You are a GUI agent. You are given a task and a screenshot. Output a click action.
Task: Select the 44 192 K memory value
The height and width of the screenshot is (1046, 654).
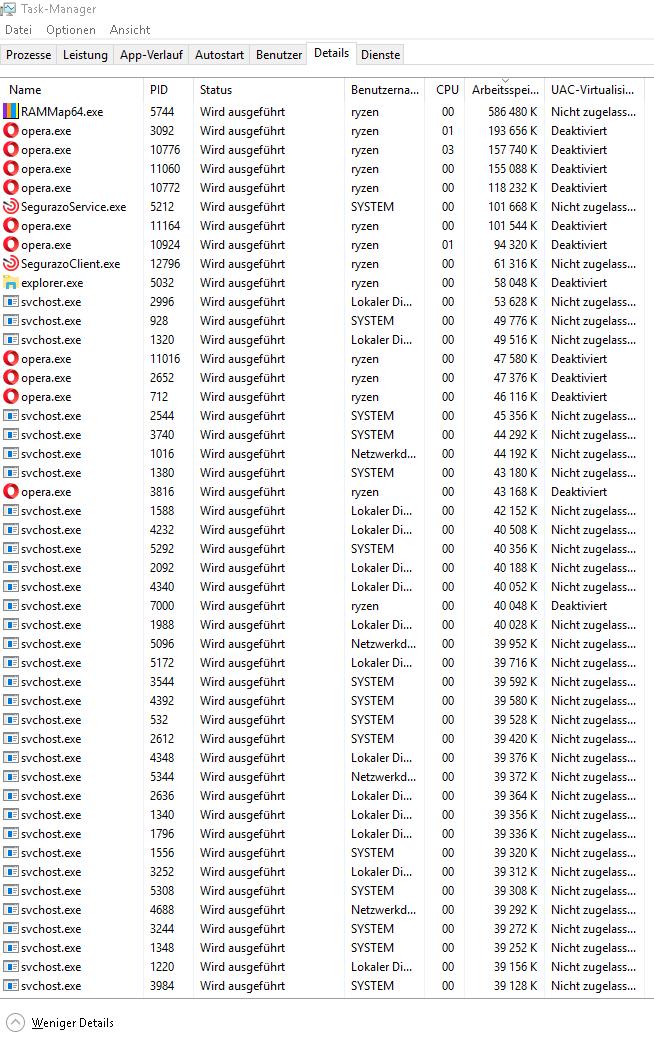pyautogui.click(x=516, y=454)
